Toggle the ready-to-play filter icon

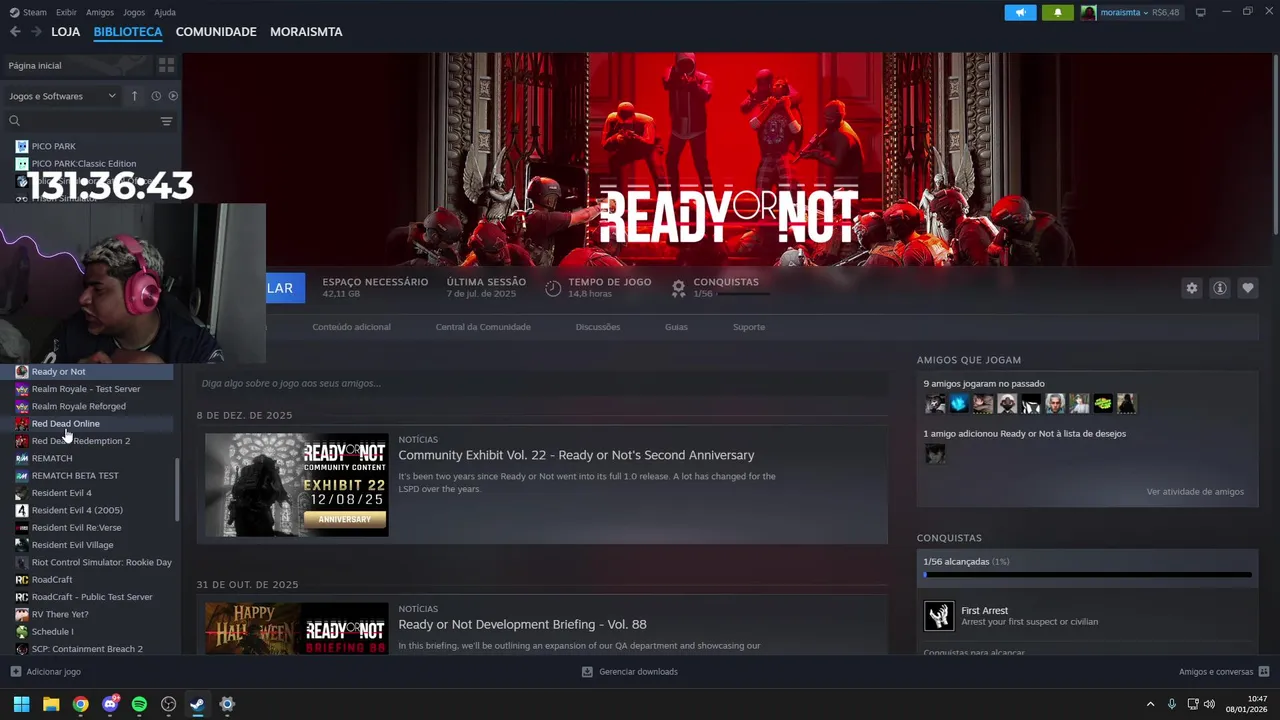tap(173, 96)
